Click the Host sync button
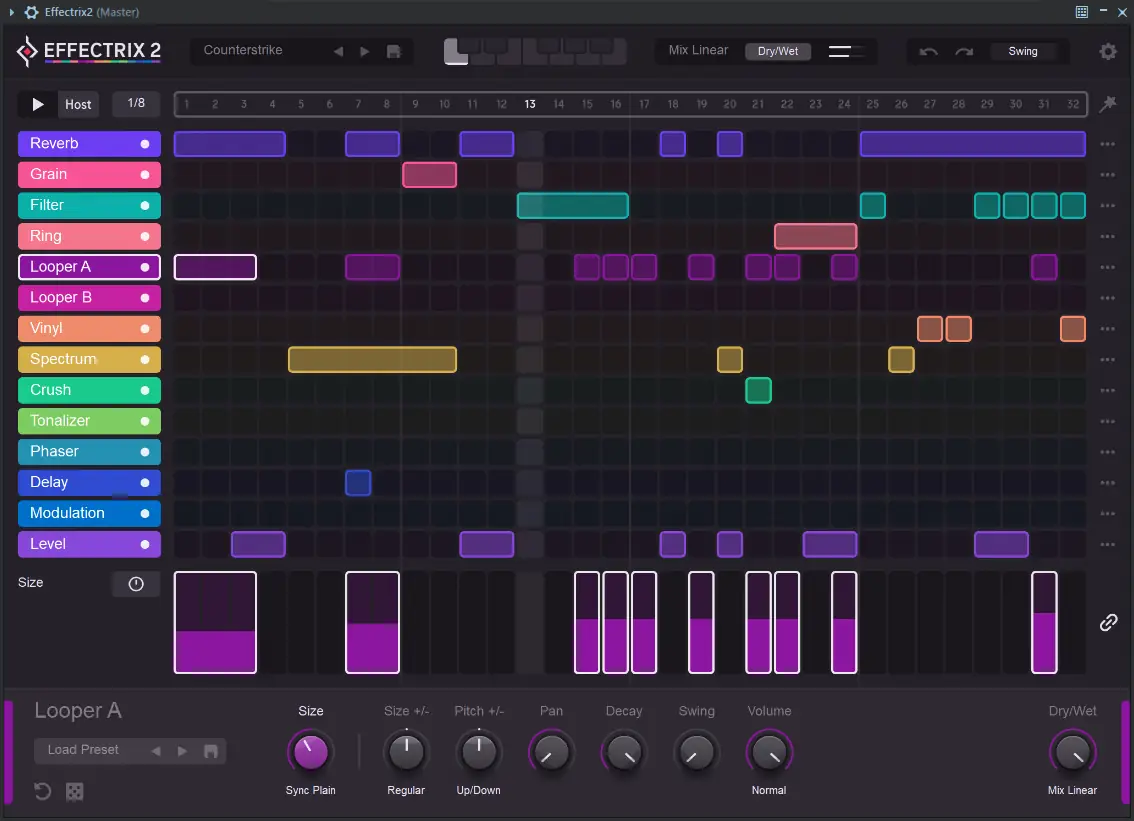This screenshot has height=821, width=1134. pos(78,104)
